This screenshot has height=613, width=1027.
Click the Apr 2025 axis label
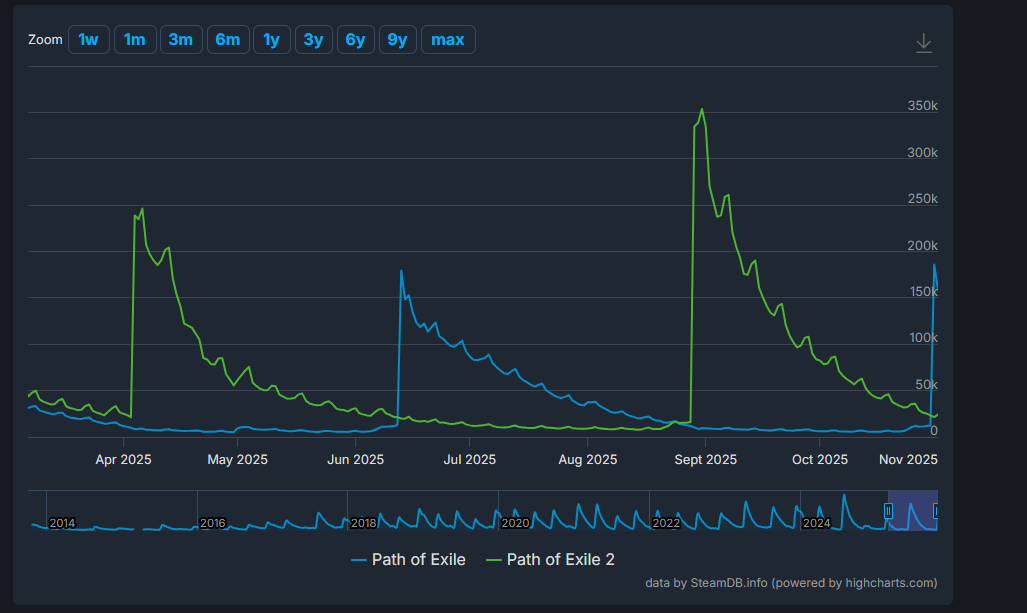pyautogui.click(x=123, y=460)
